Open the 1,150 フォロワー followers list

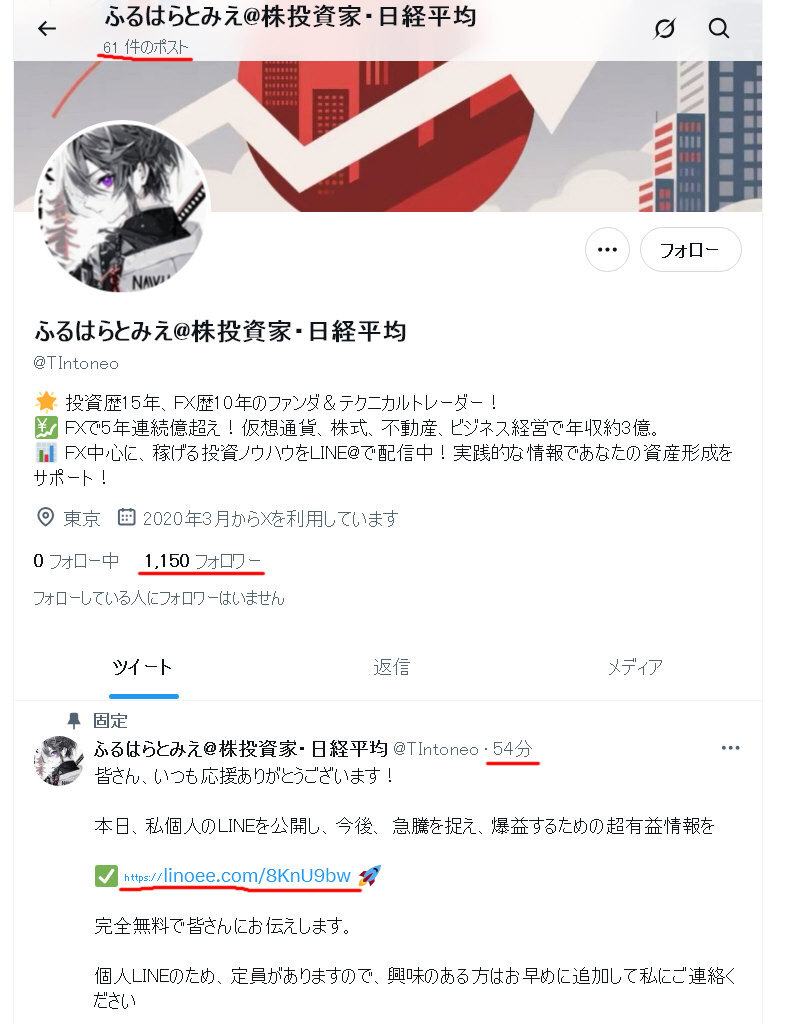(x=202, y=561)
